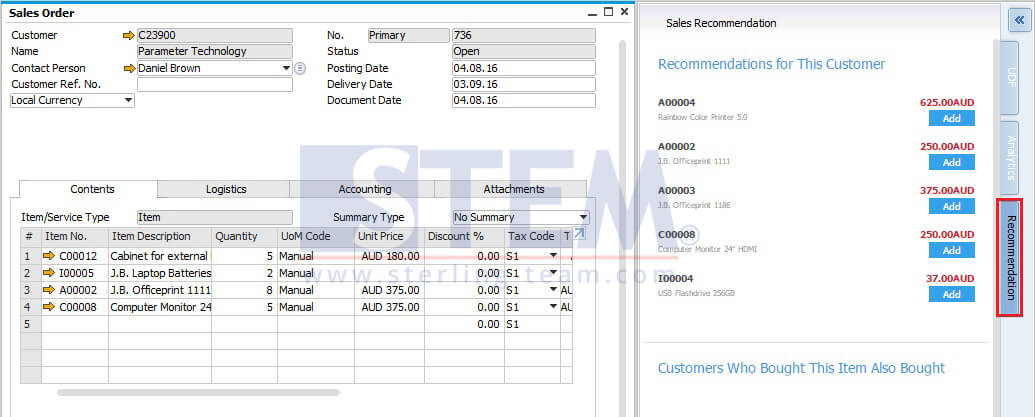Open link arrow for item I00005

49,273
